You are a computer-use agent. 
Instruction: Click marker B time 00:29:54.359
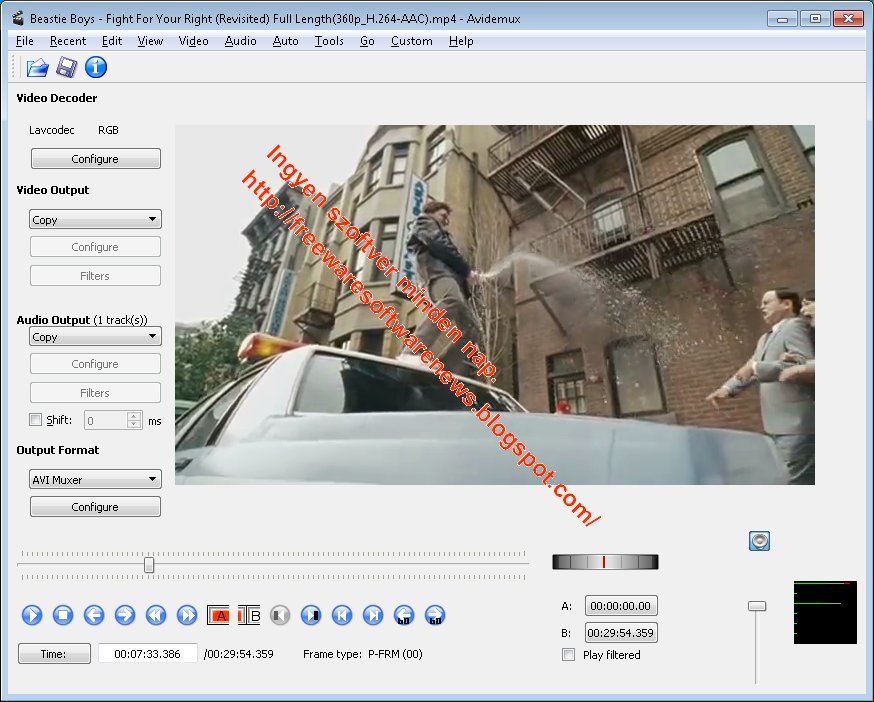pyautogui.click(x=621, y=632)
